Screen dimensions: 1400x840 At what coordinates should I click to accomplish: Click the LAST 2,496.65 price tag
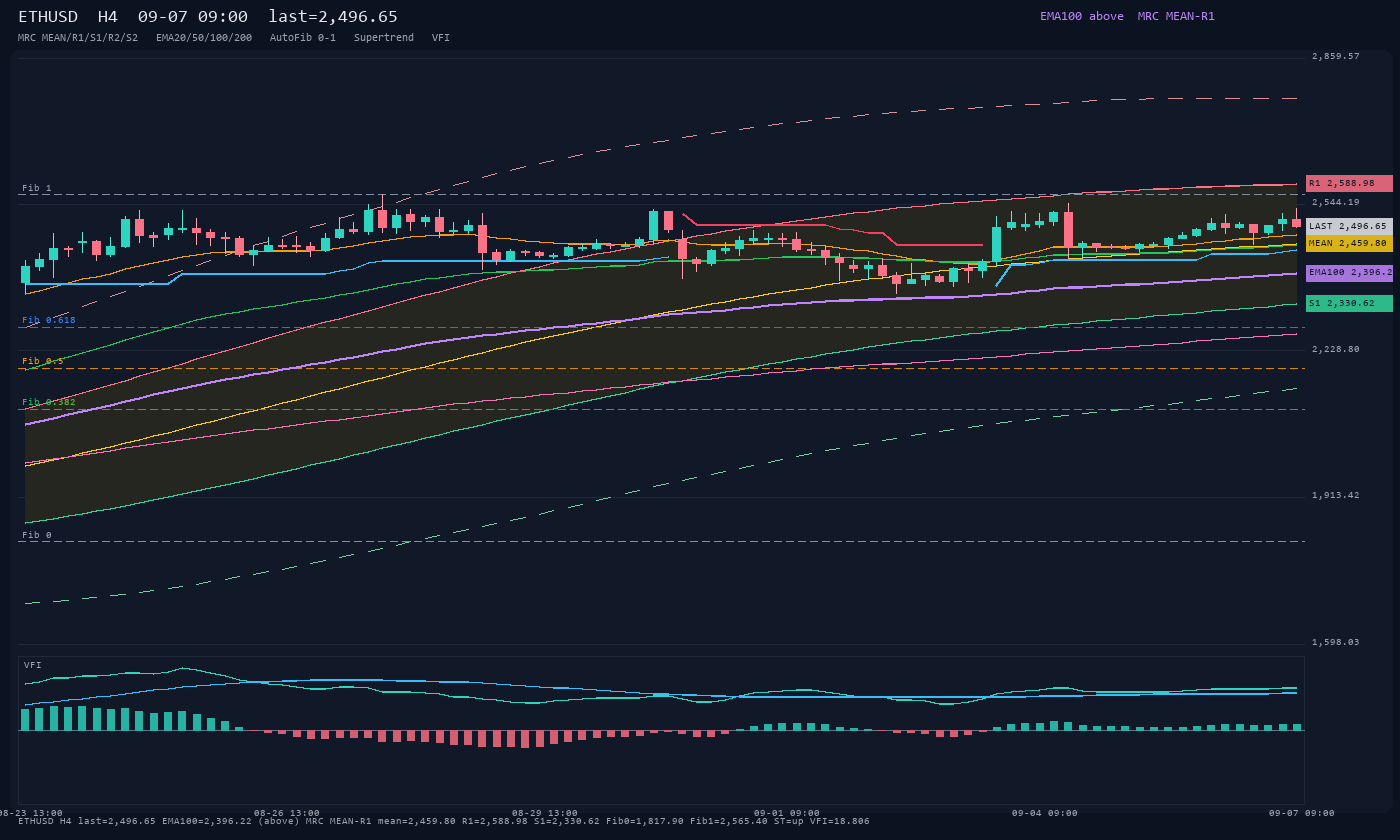tap(1349, 226)
